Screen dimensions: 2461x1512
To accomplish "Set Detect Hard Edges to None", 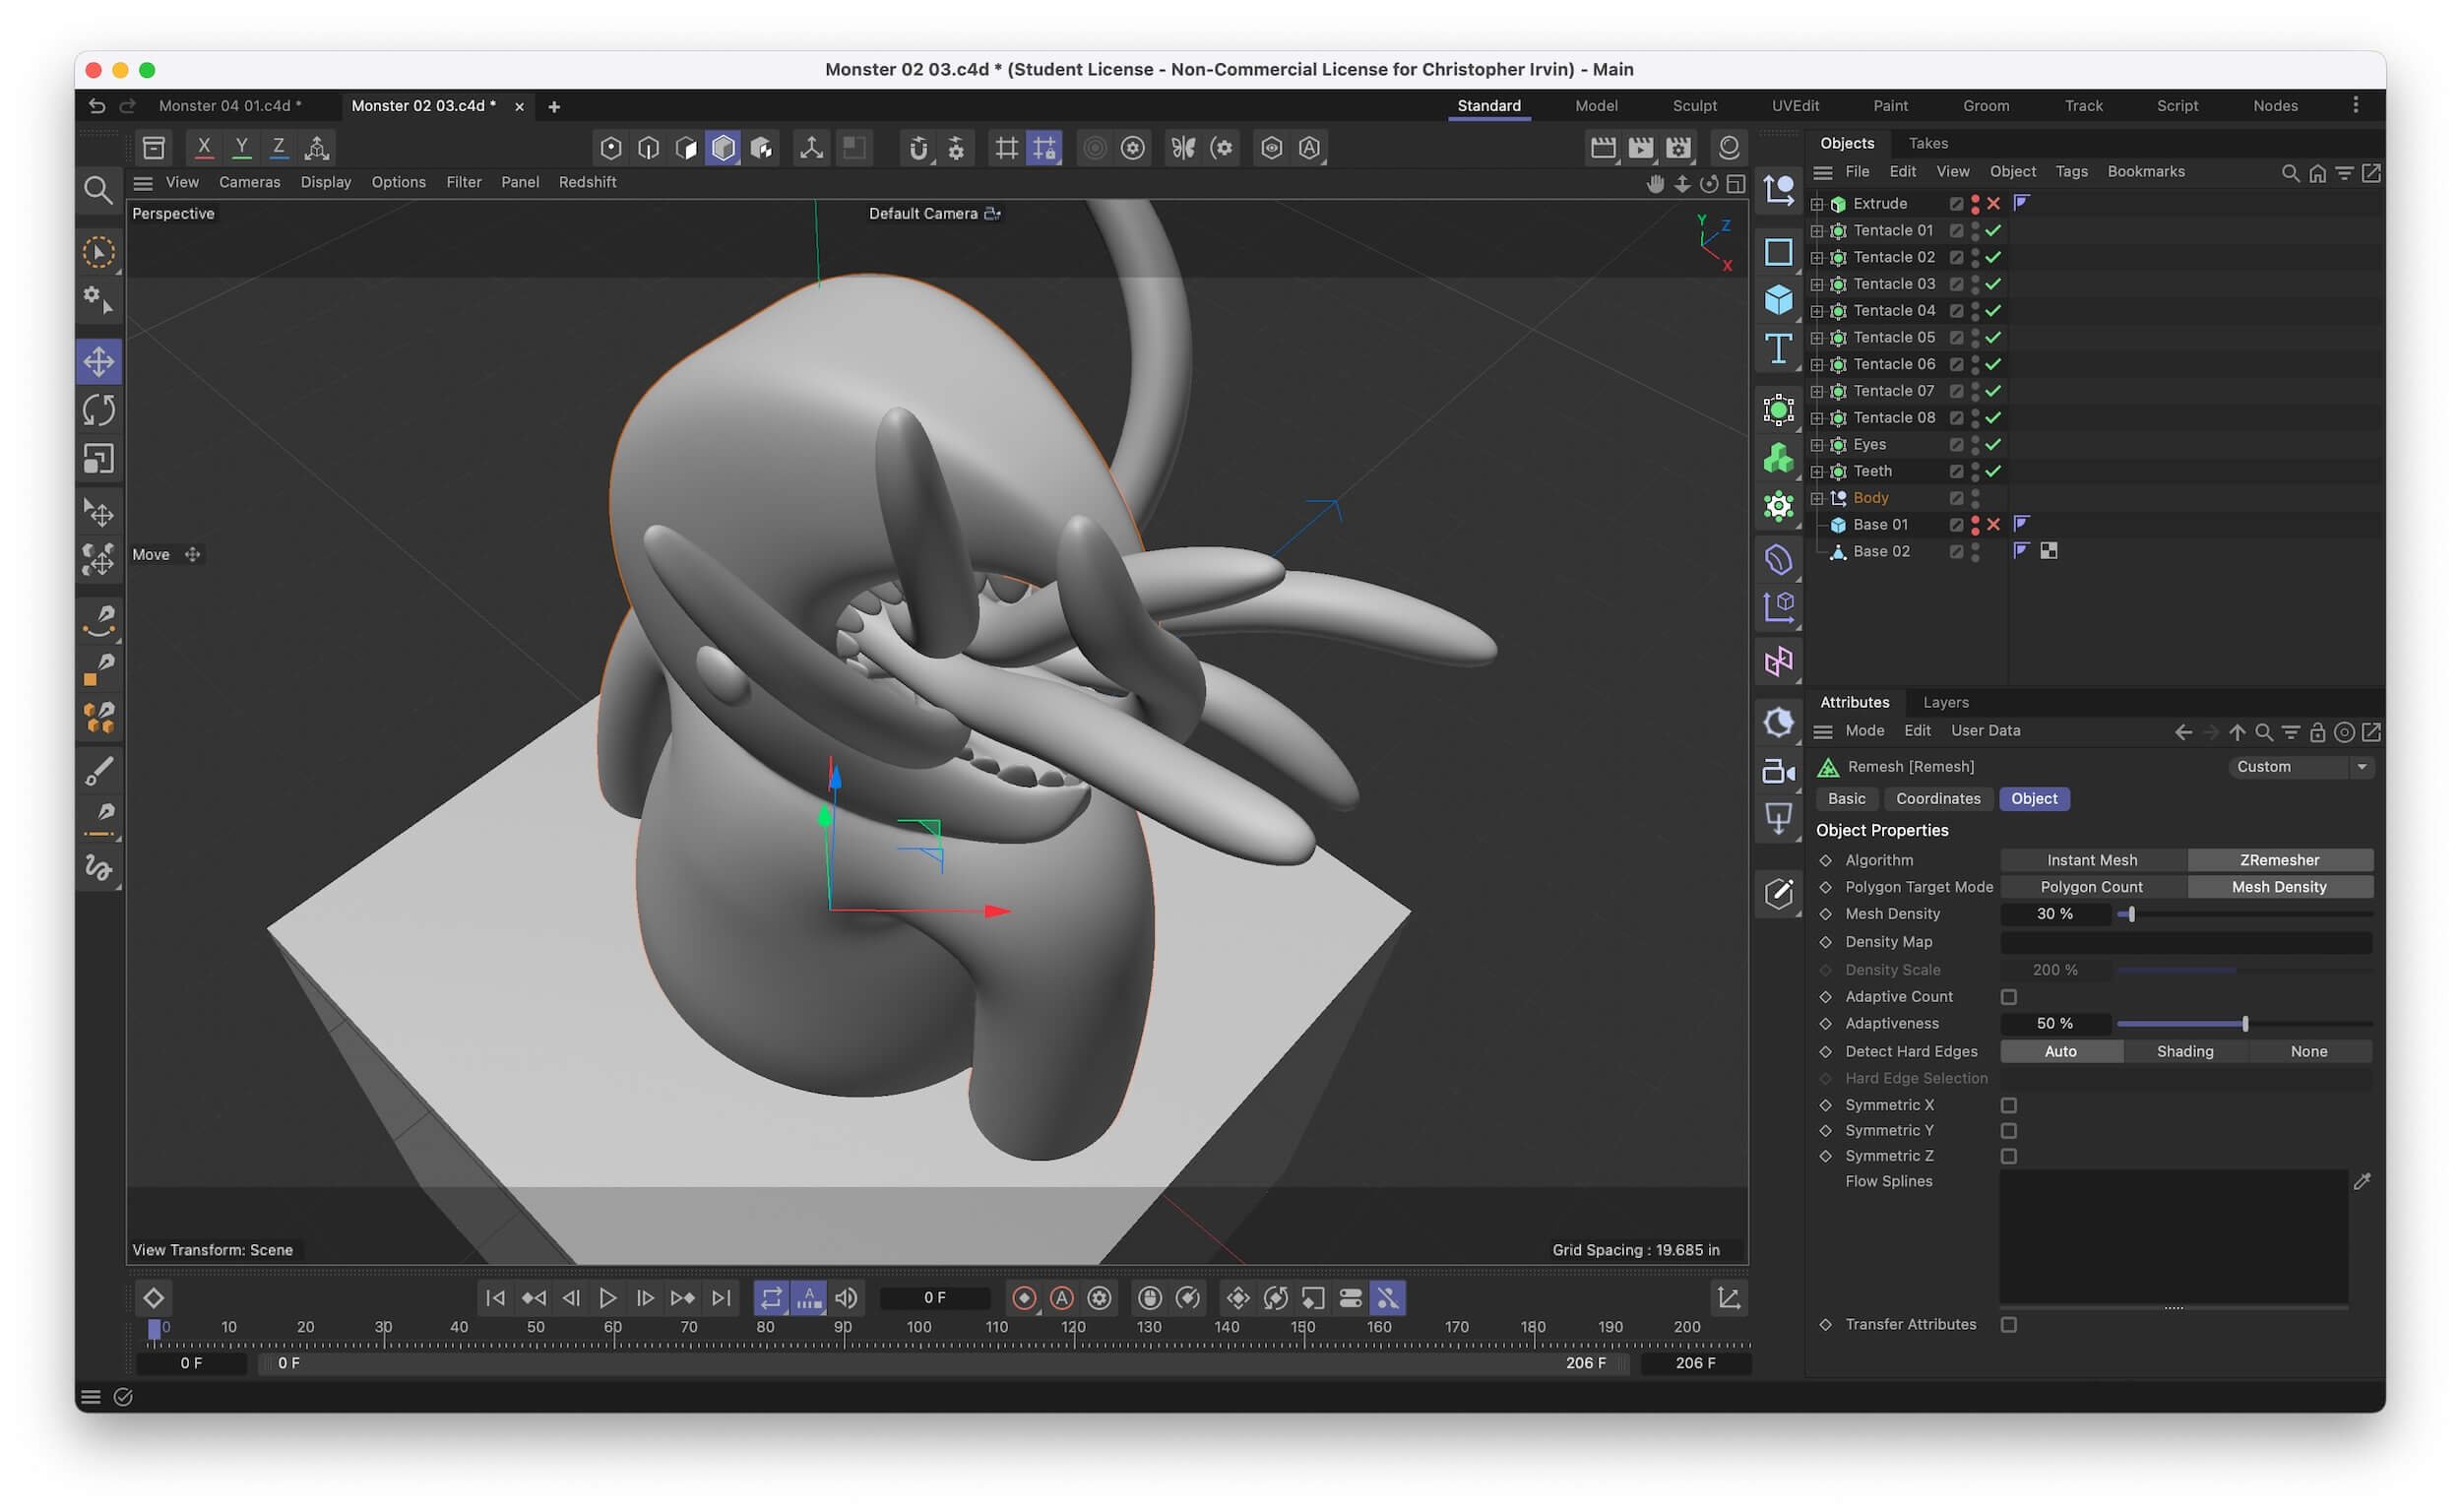I will (x=2308, y=1051).
